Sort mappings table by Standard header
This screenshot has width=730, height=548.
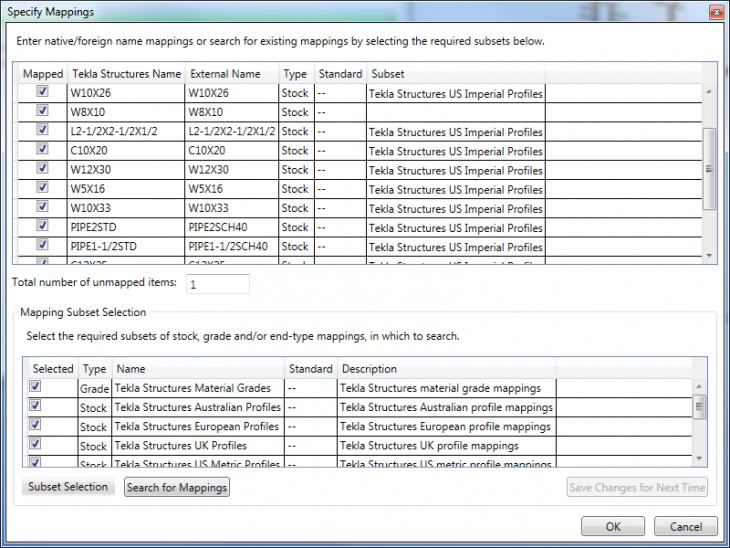coord(340,74)
